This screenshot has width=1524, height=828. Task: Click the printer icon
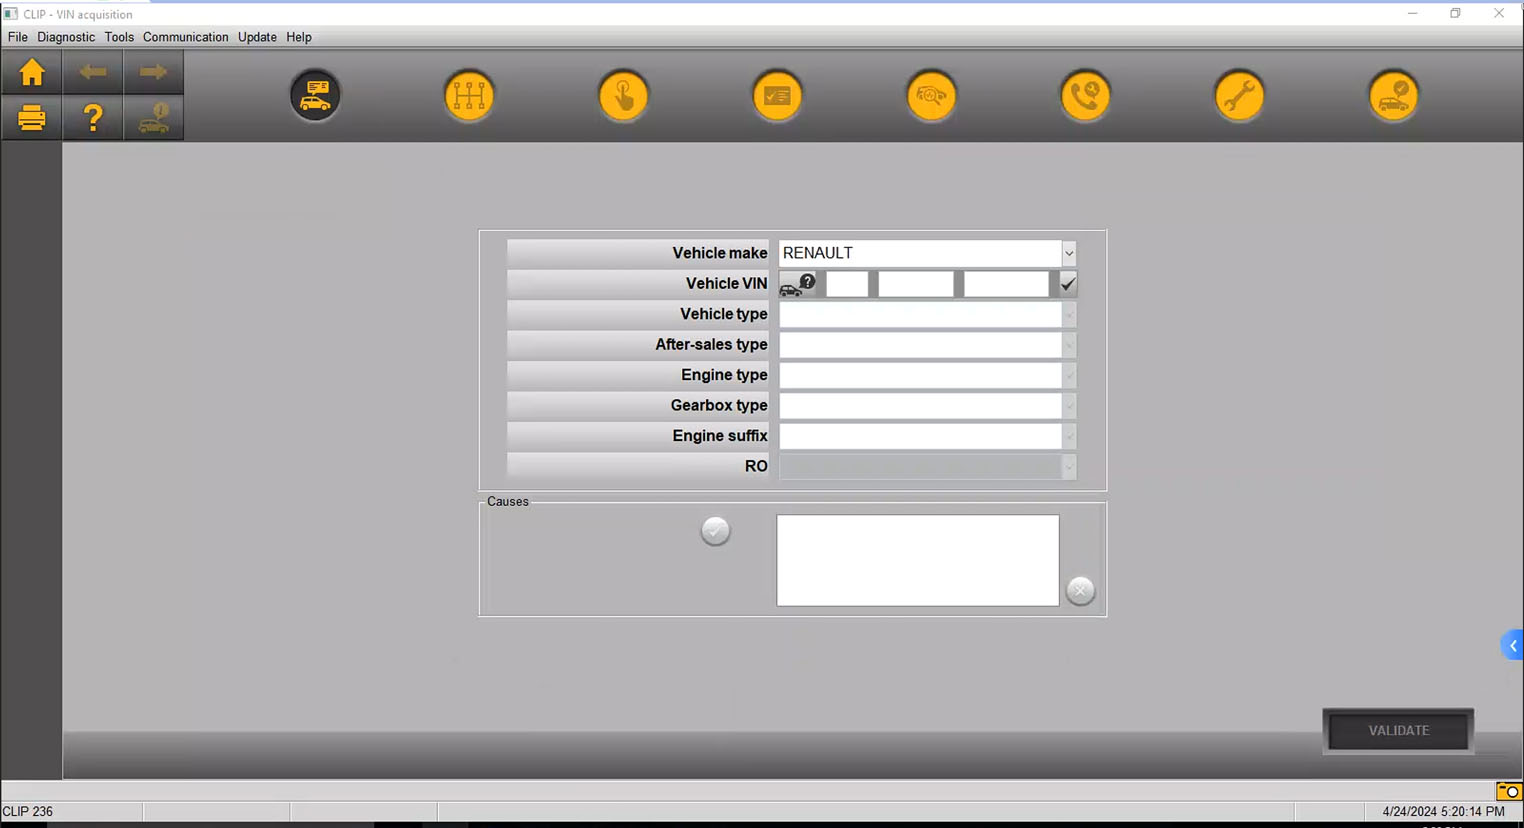click(32, 118)
